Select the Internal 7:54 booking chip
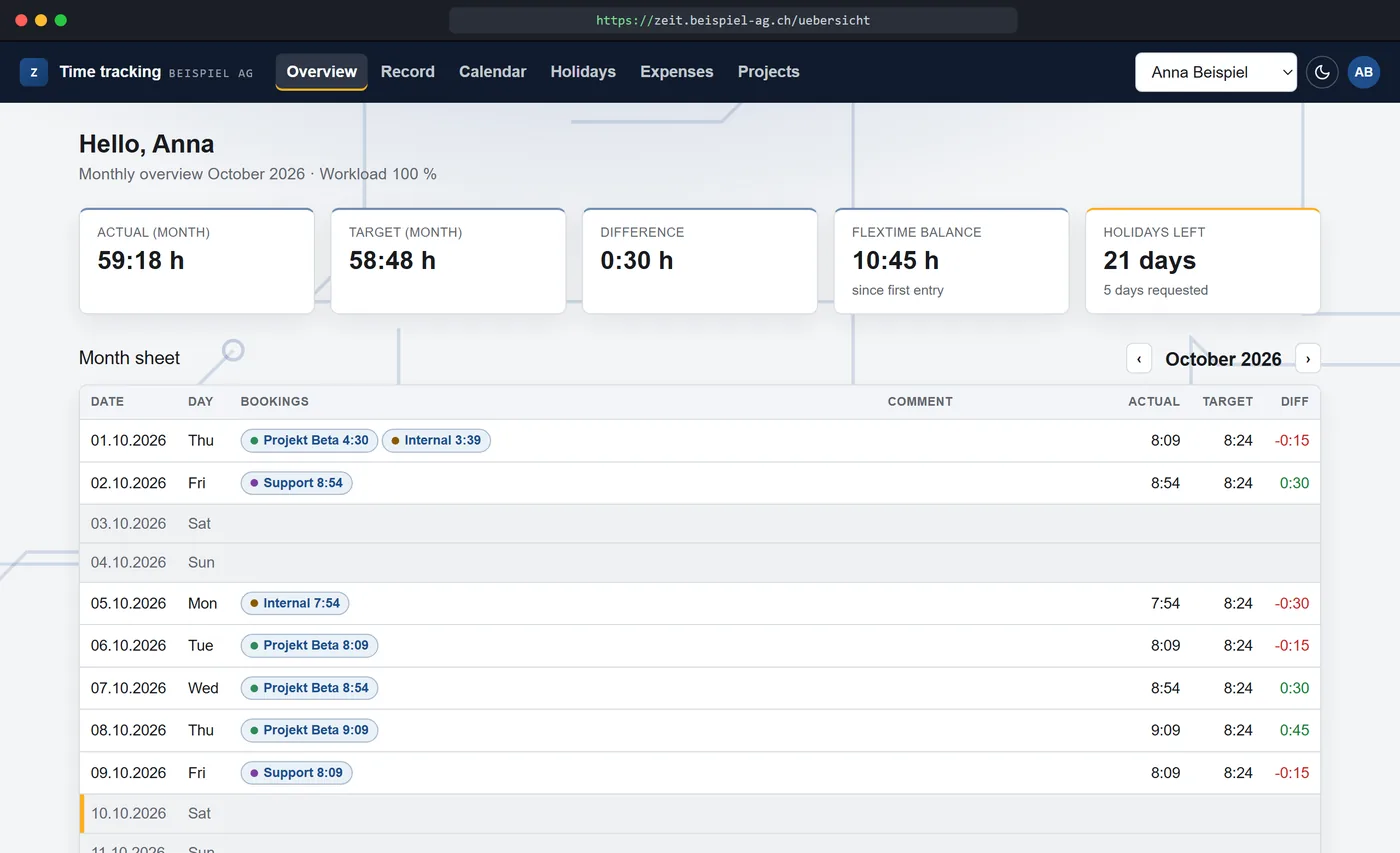Image resolution: width=1400 pixels, height=853 pixels. [x=295, y=603]
